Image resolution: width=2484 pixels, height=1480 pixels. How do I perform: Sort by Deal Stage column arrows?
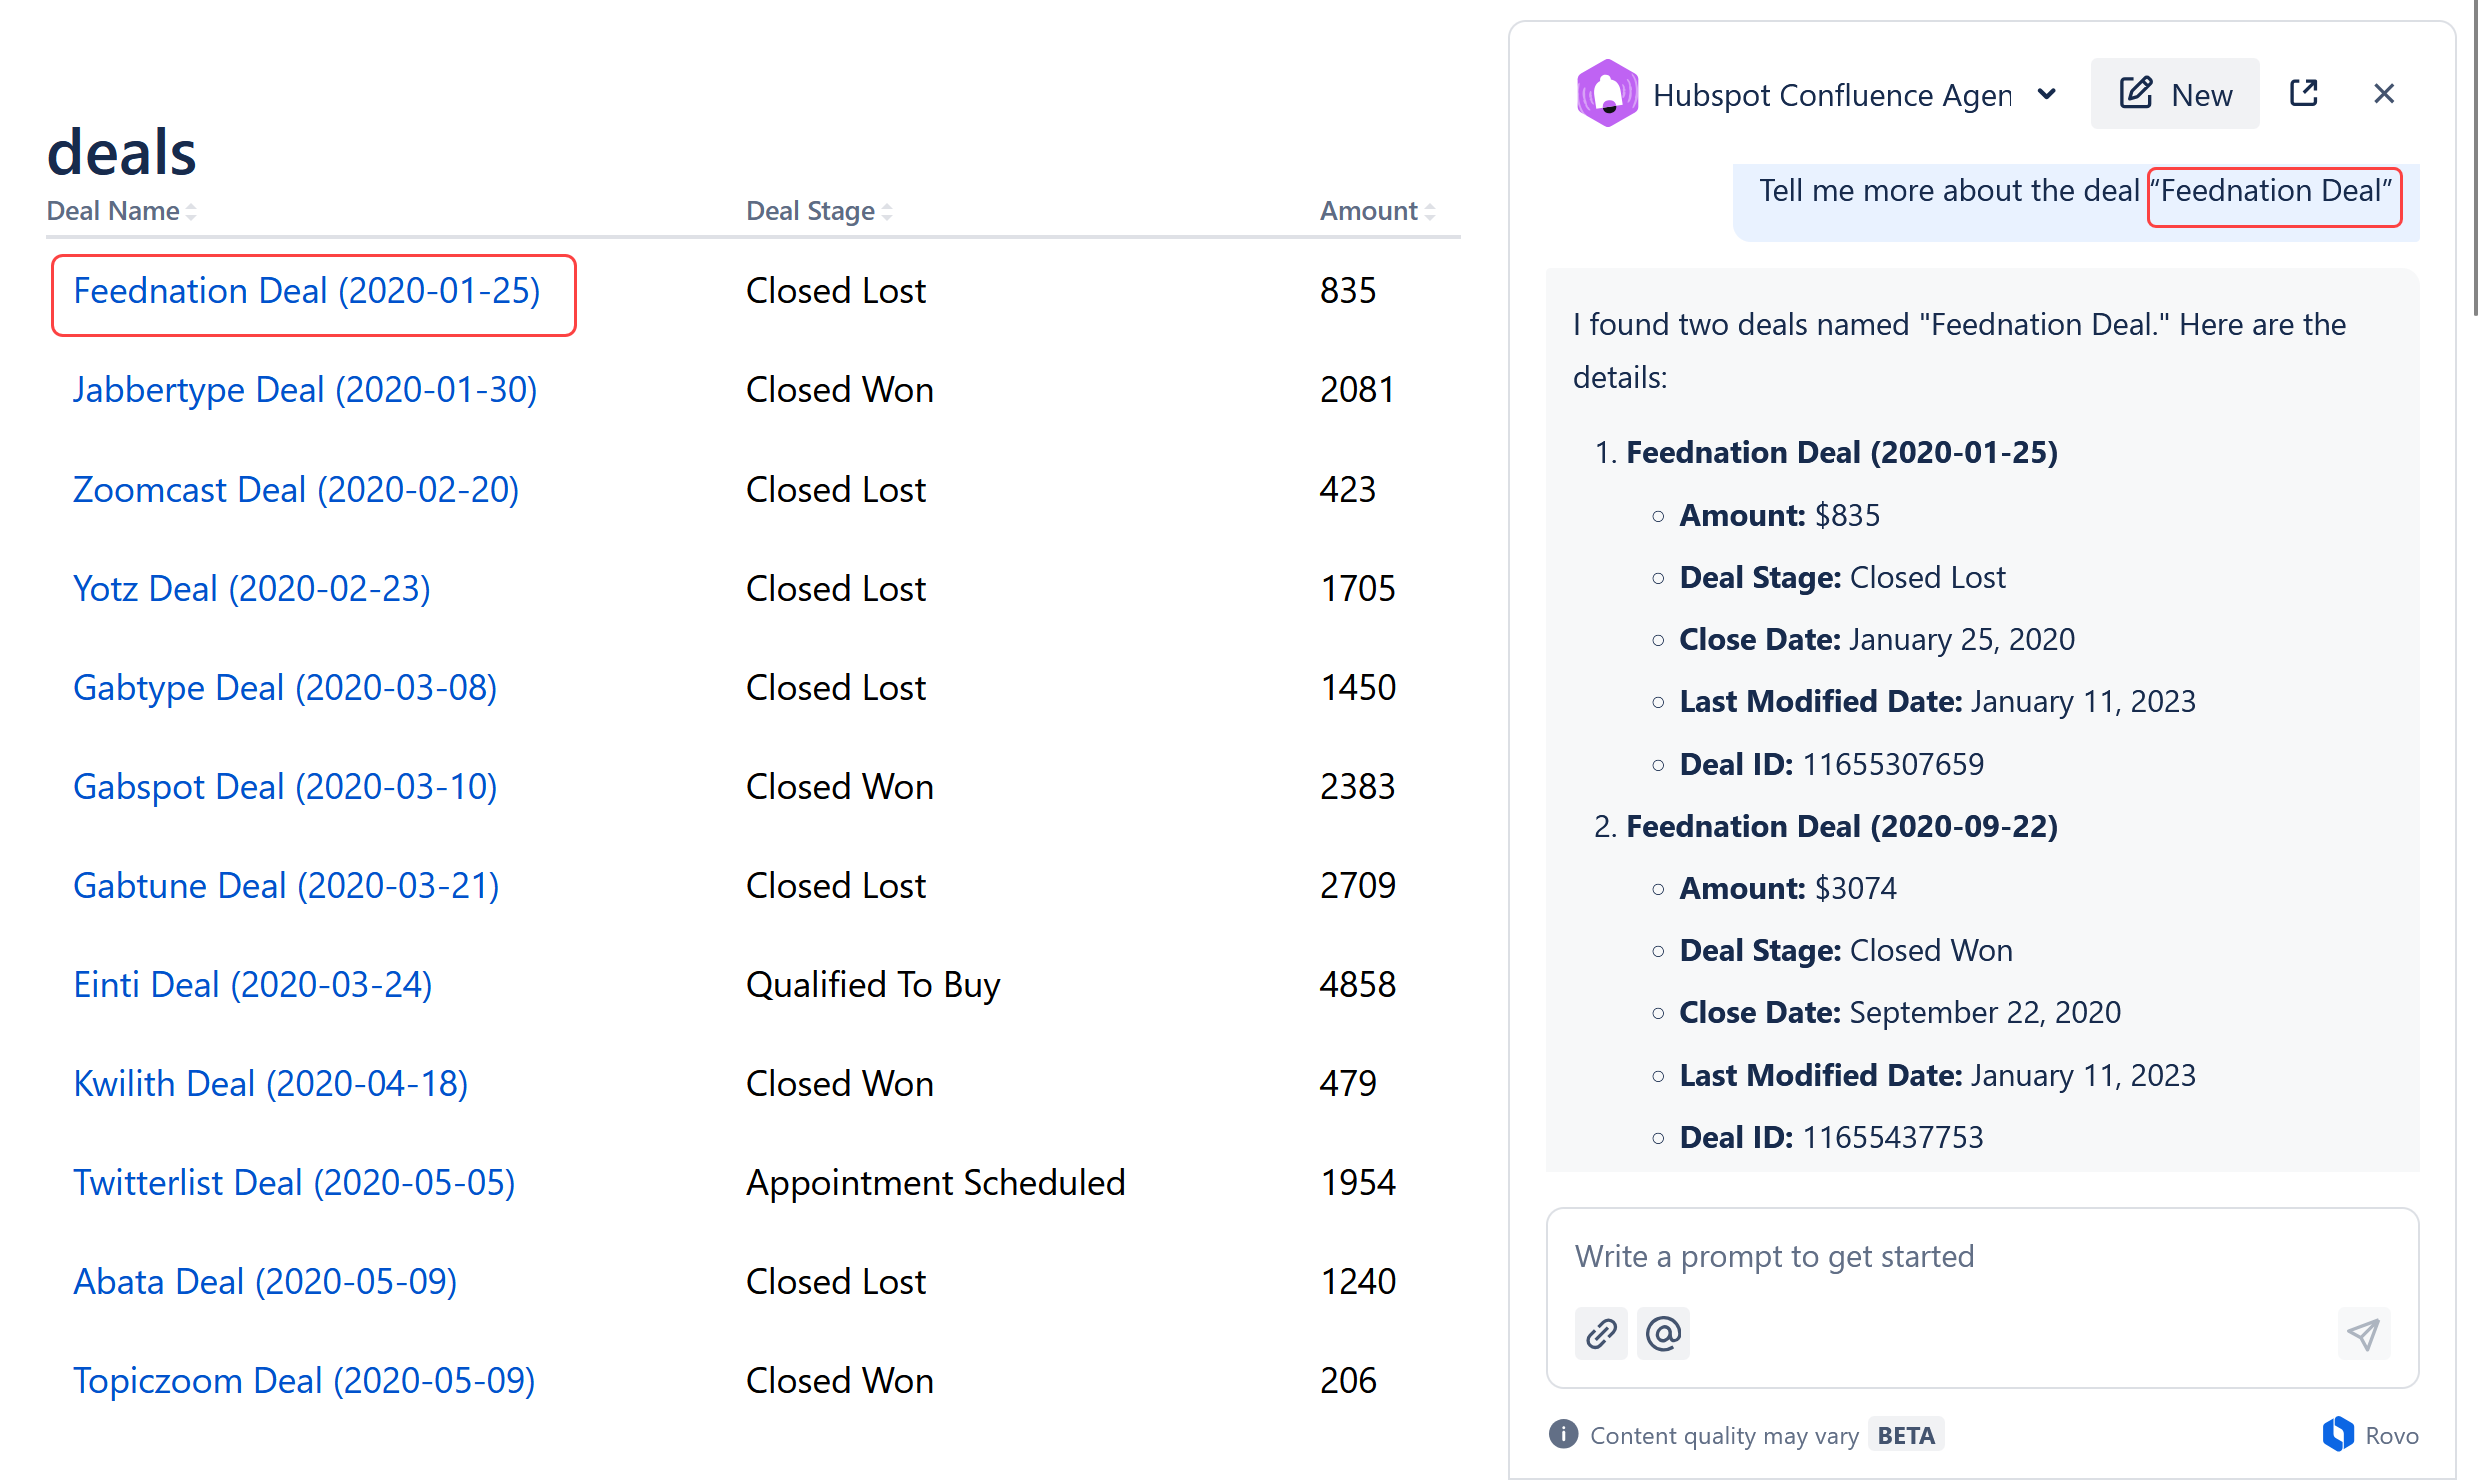click(x=887, y=211)
